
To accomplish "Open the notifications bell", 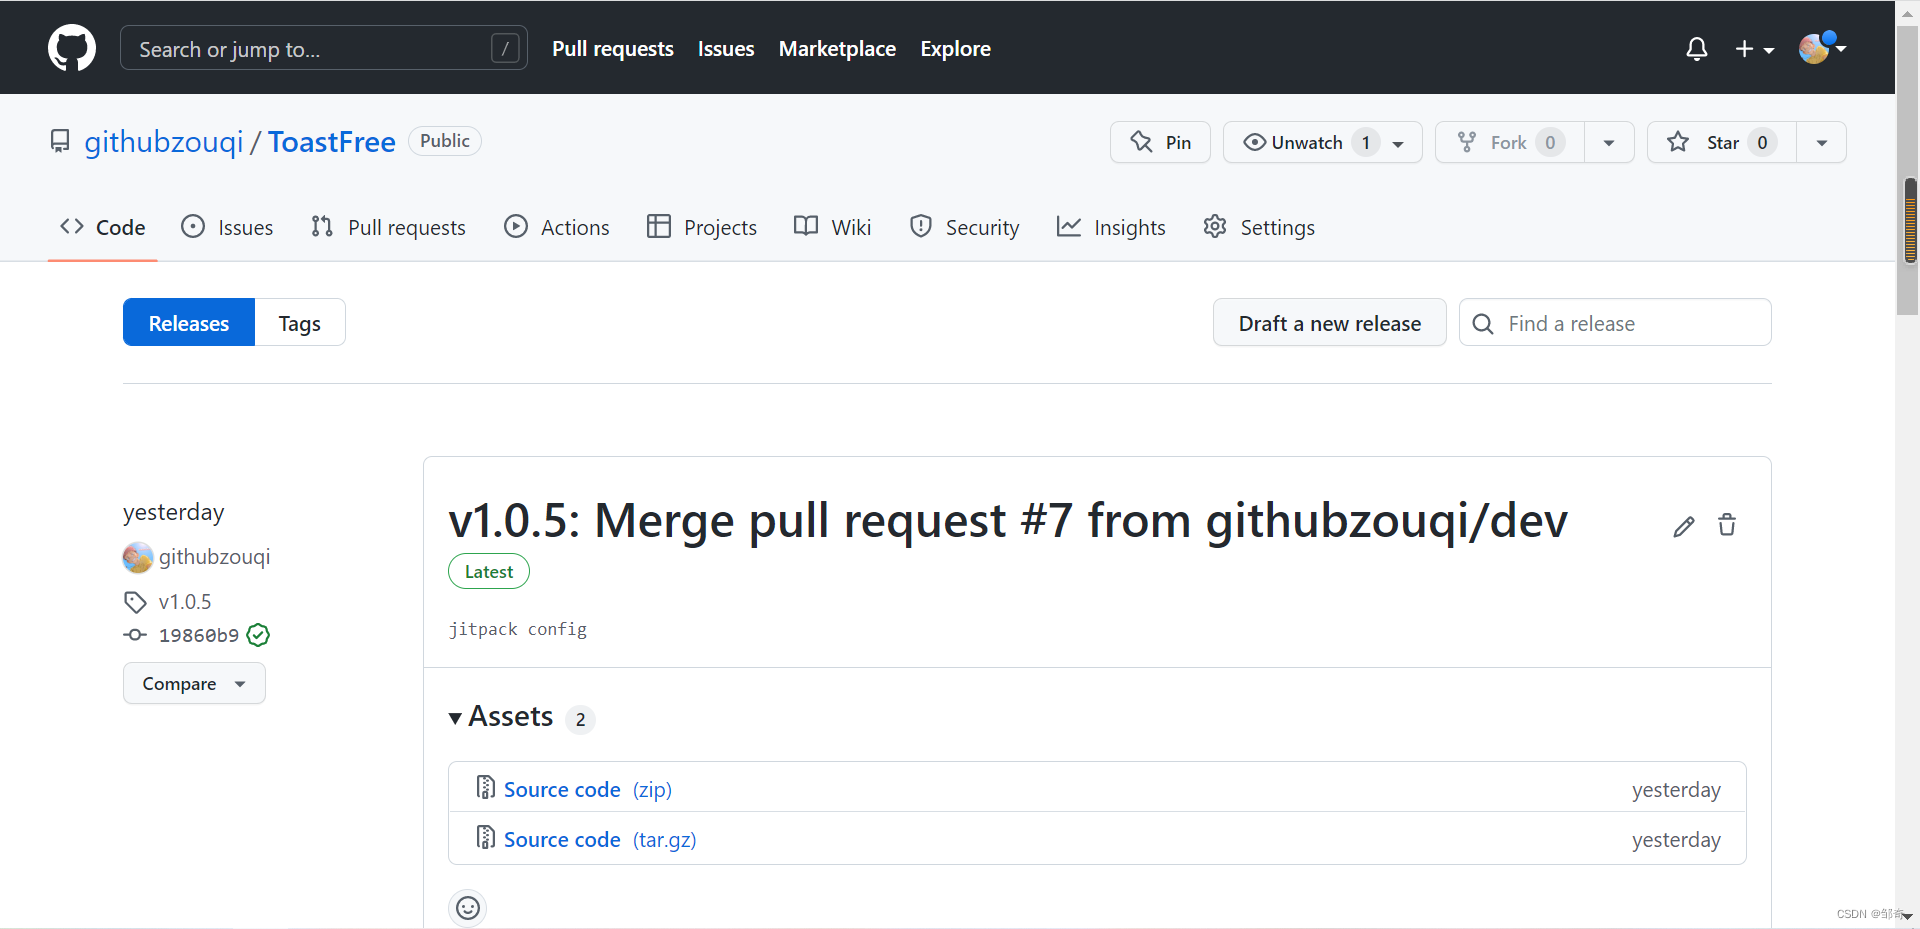I will pyautogui.click(x=1696, y=49).
